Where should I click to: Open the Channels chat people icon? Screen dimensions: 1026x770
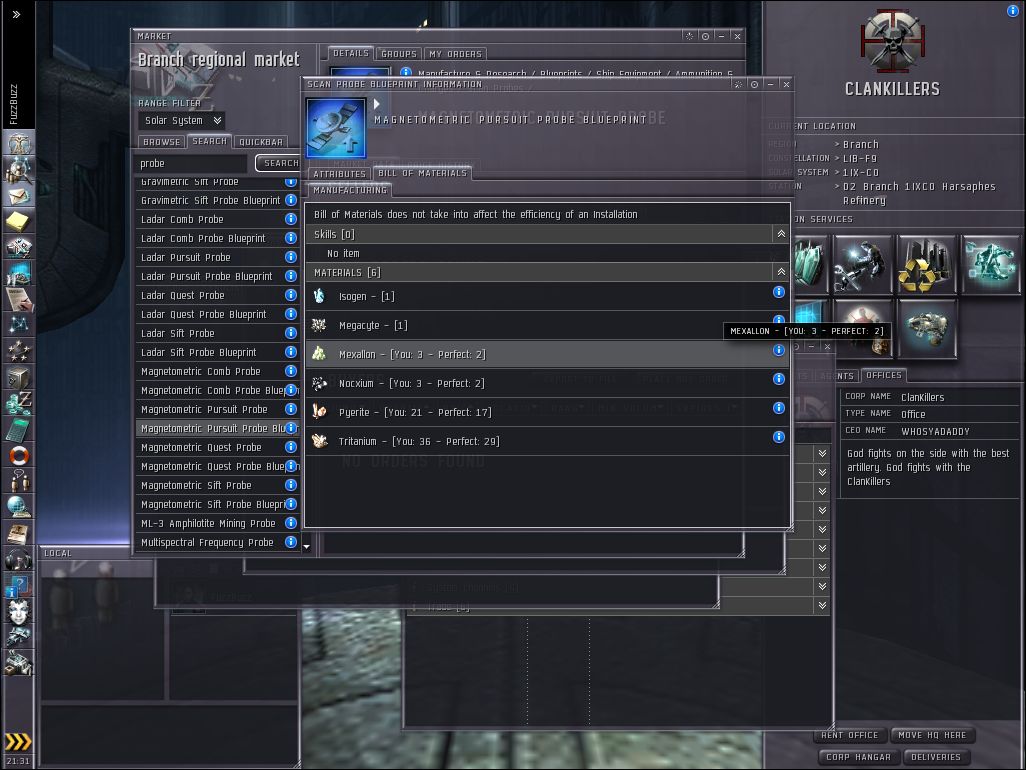coord(18,481)
